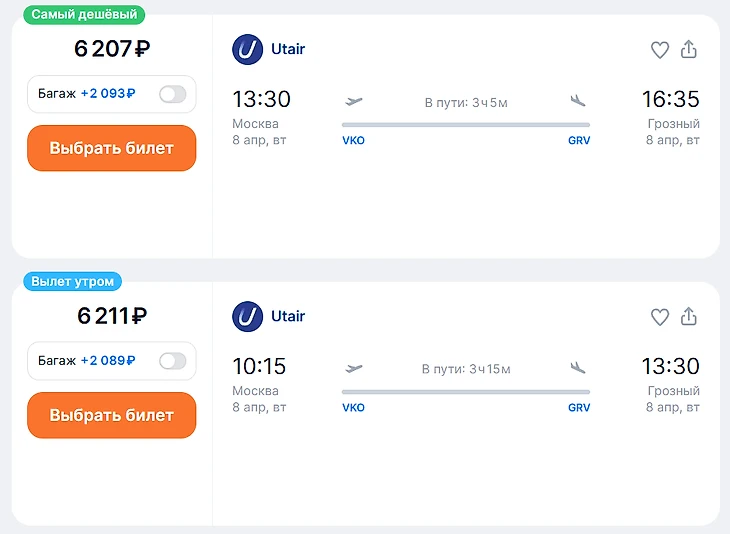Screen dimensions: 730x534
Task: Share the 10:15 Utair flight
Action: tap(688, 317)
